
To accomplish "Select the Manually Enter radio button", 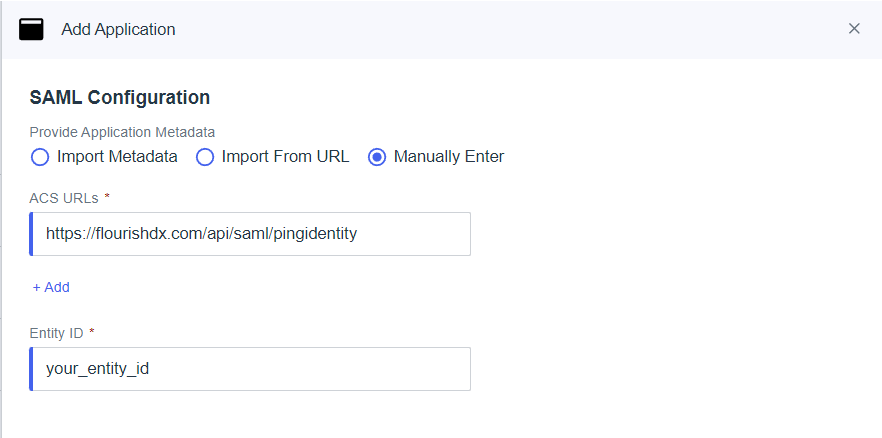I will click(377, 157).
